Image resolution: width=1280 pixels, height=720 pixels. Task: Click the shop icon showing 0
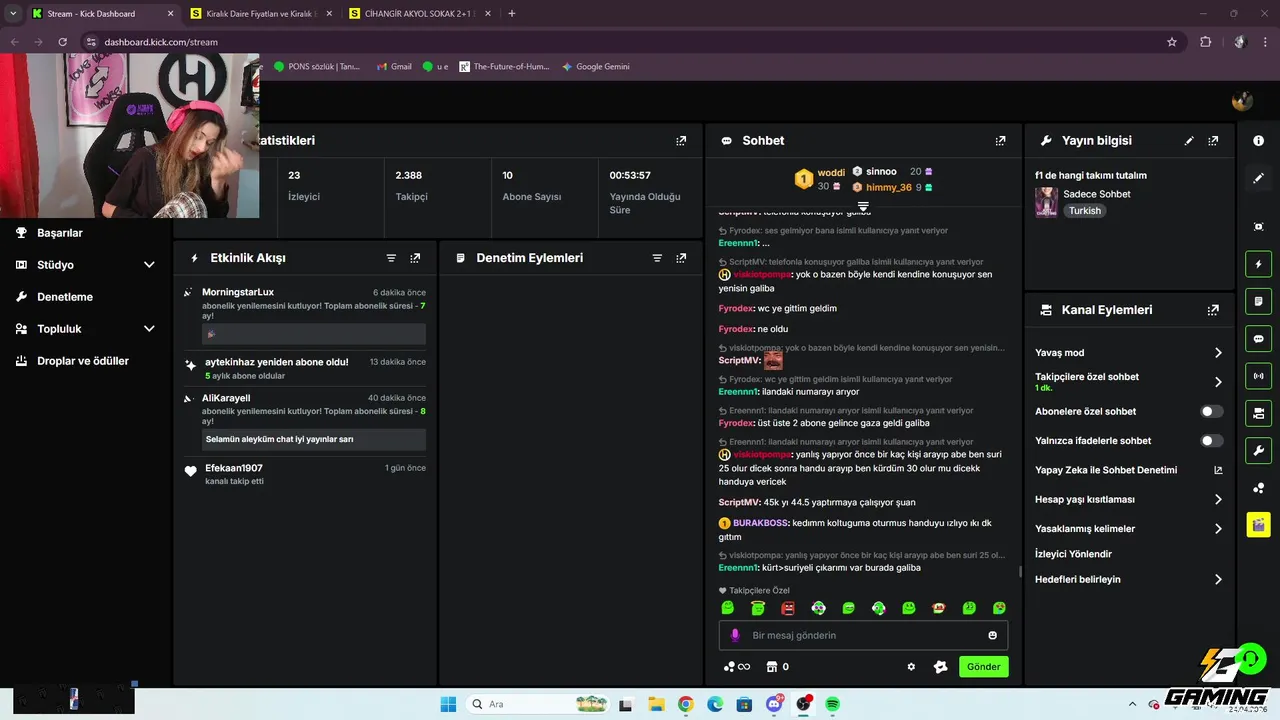(778, 667)
